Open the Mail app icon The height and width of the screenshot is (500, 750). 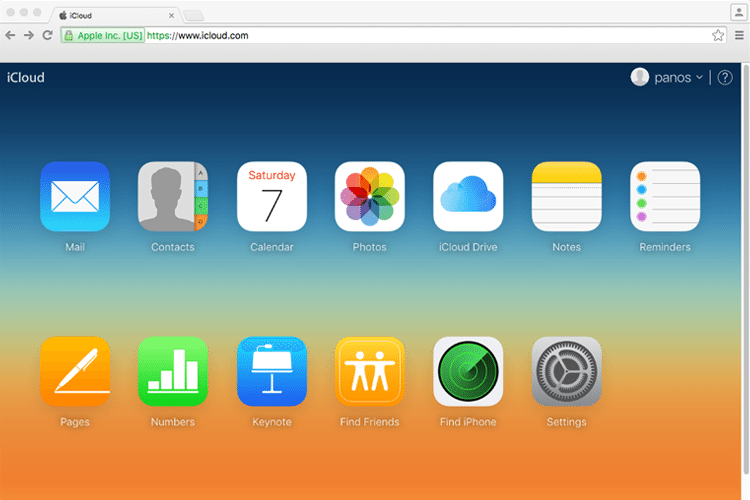coord(75,196)
